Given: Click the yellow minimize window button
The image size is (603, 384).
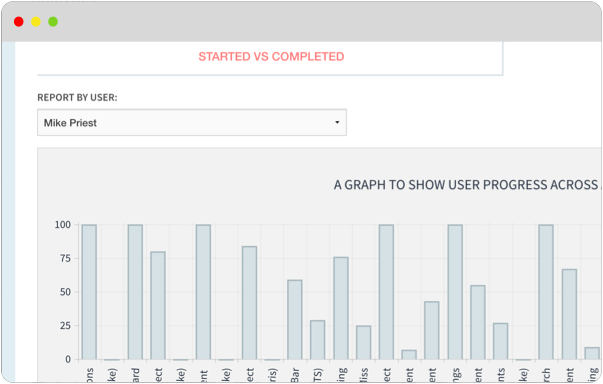Looking at the screenshot, I should click(x=36, y=22).
